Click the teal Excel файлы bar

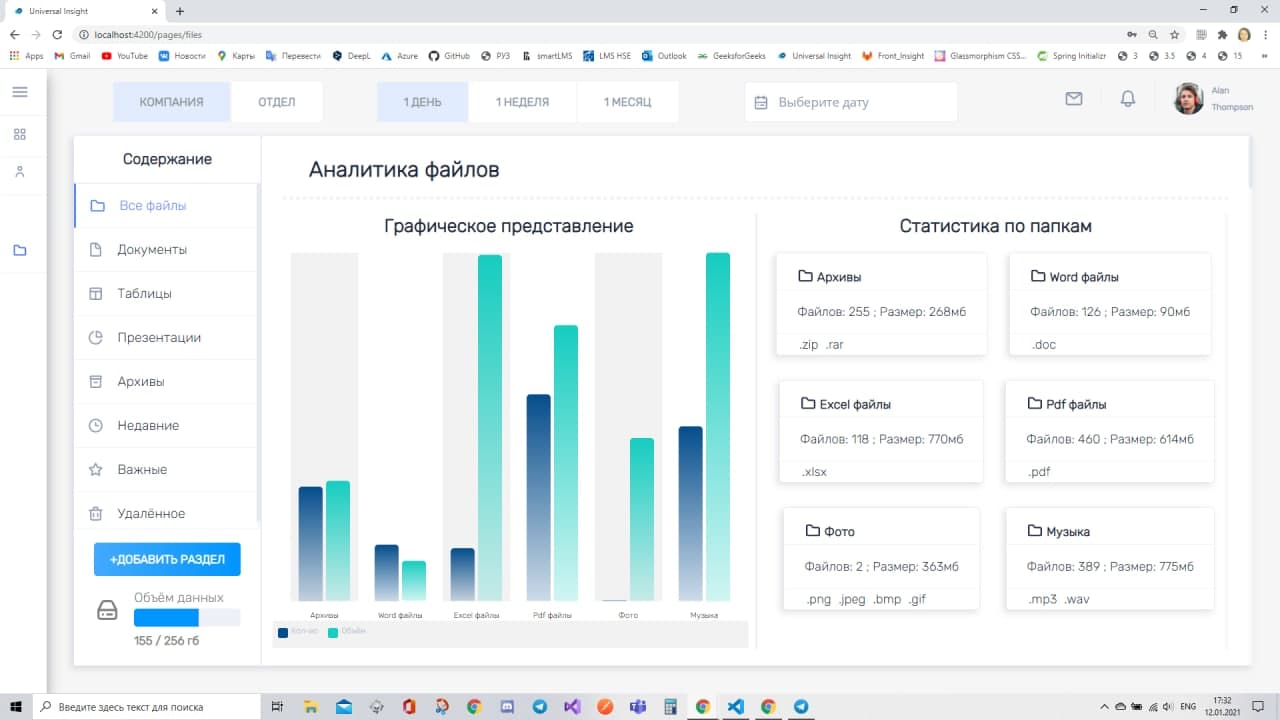[490, 427]
